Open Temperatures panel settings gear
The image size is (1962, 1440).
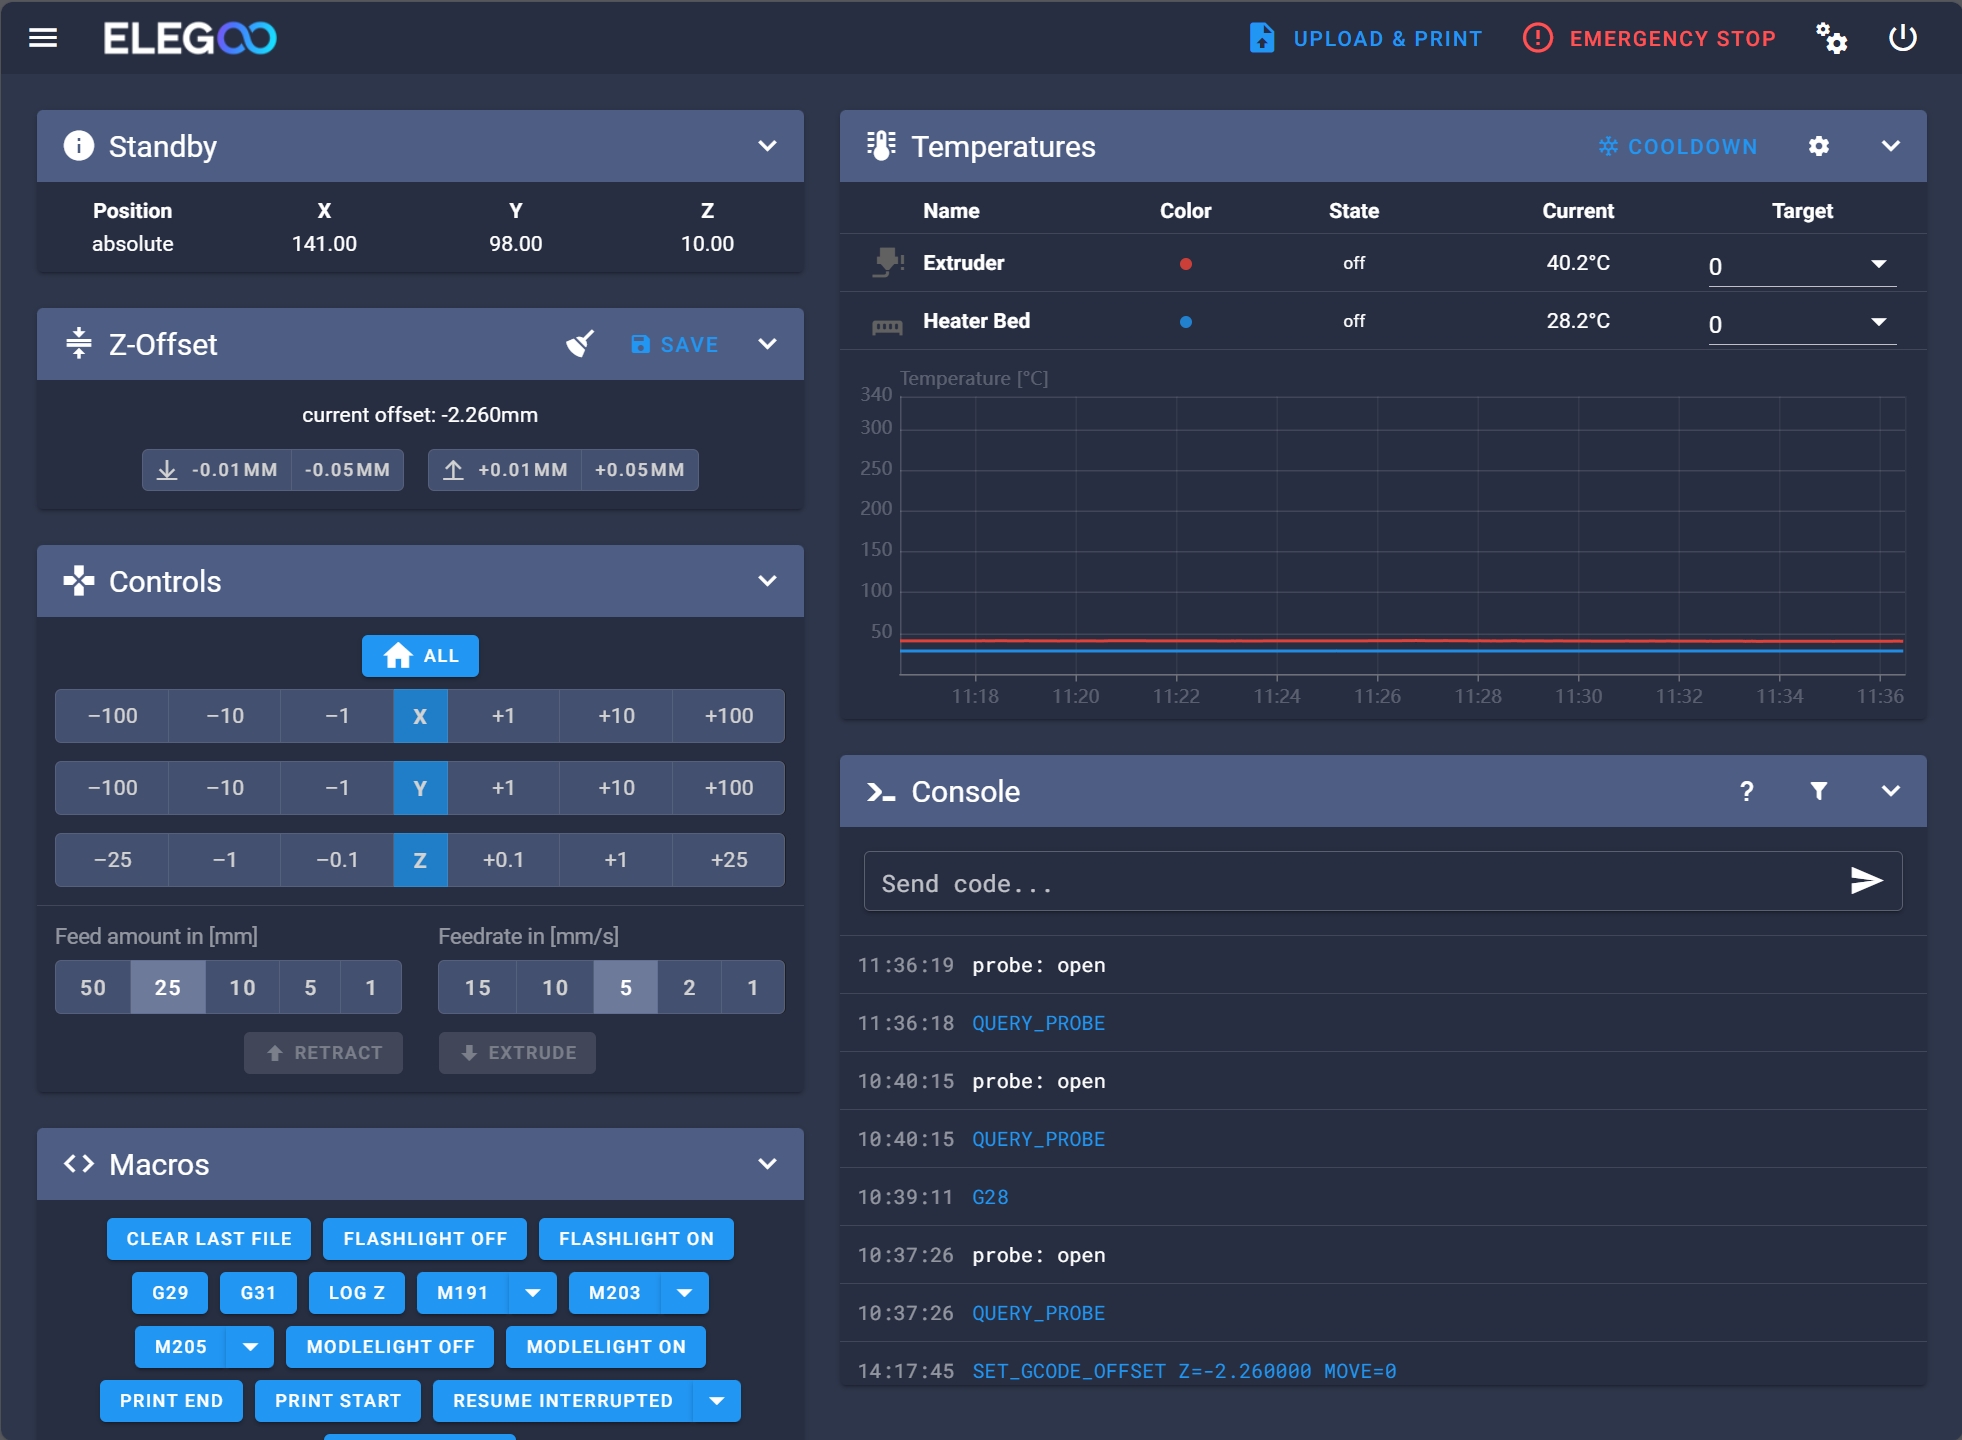pyautogui.click(x=1818, y=146)
